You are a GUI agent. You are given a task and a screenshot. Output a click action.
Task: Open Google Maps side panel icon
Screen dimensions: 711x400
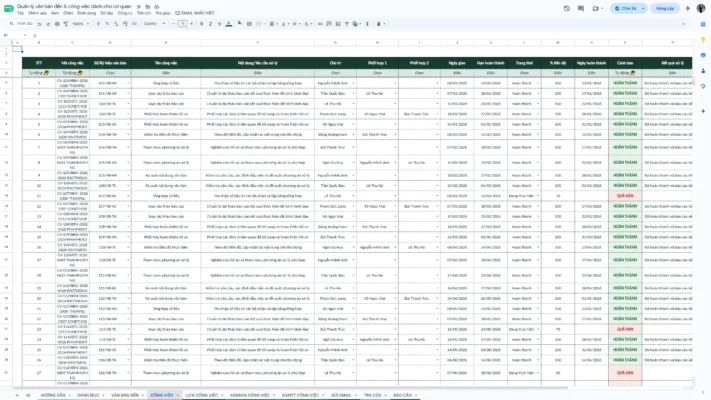pyautogui.click(x=703, y=86)
